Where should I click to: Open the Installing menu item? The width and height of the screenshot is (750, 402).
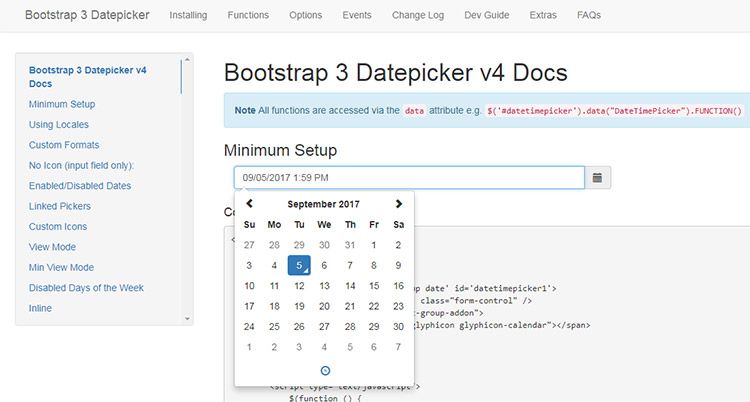189,16
